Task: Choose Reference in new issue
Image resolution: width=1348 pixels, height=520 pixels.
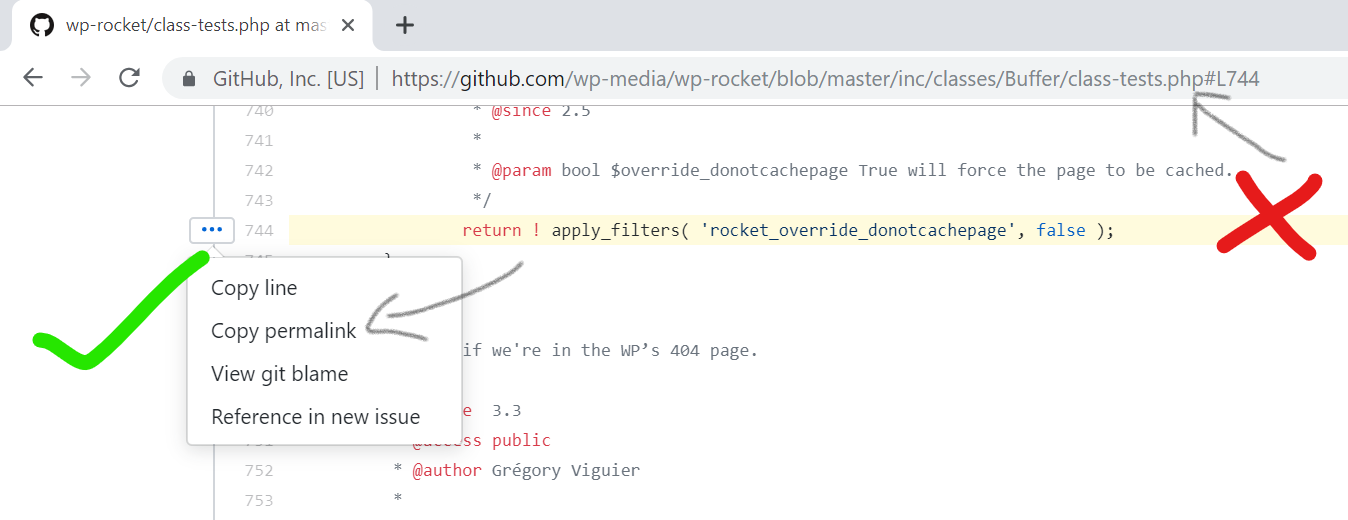Action: (x=315, y=417)
